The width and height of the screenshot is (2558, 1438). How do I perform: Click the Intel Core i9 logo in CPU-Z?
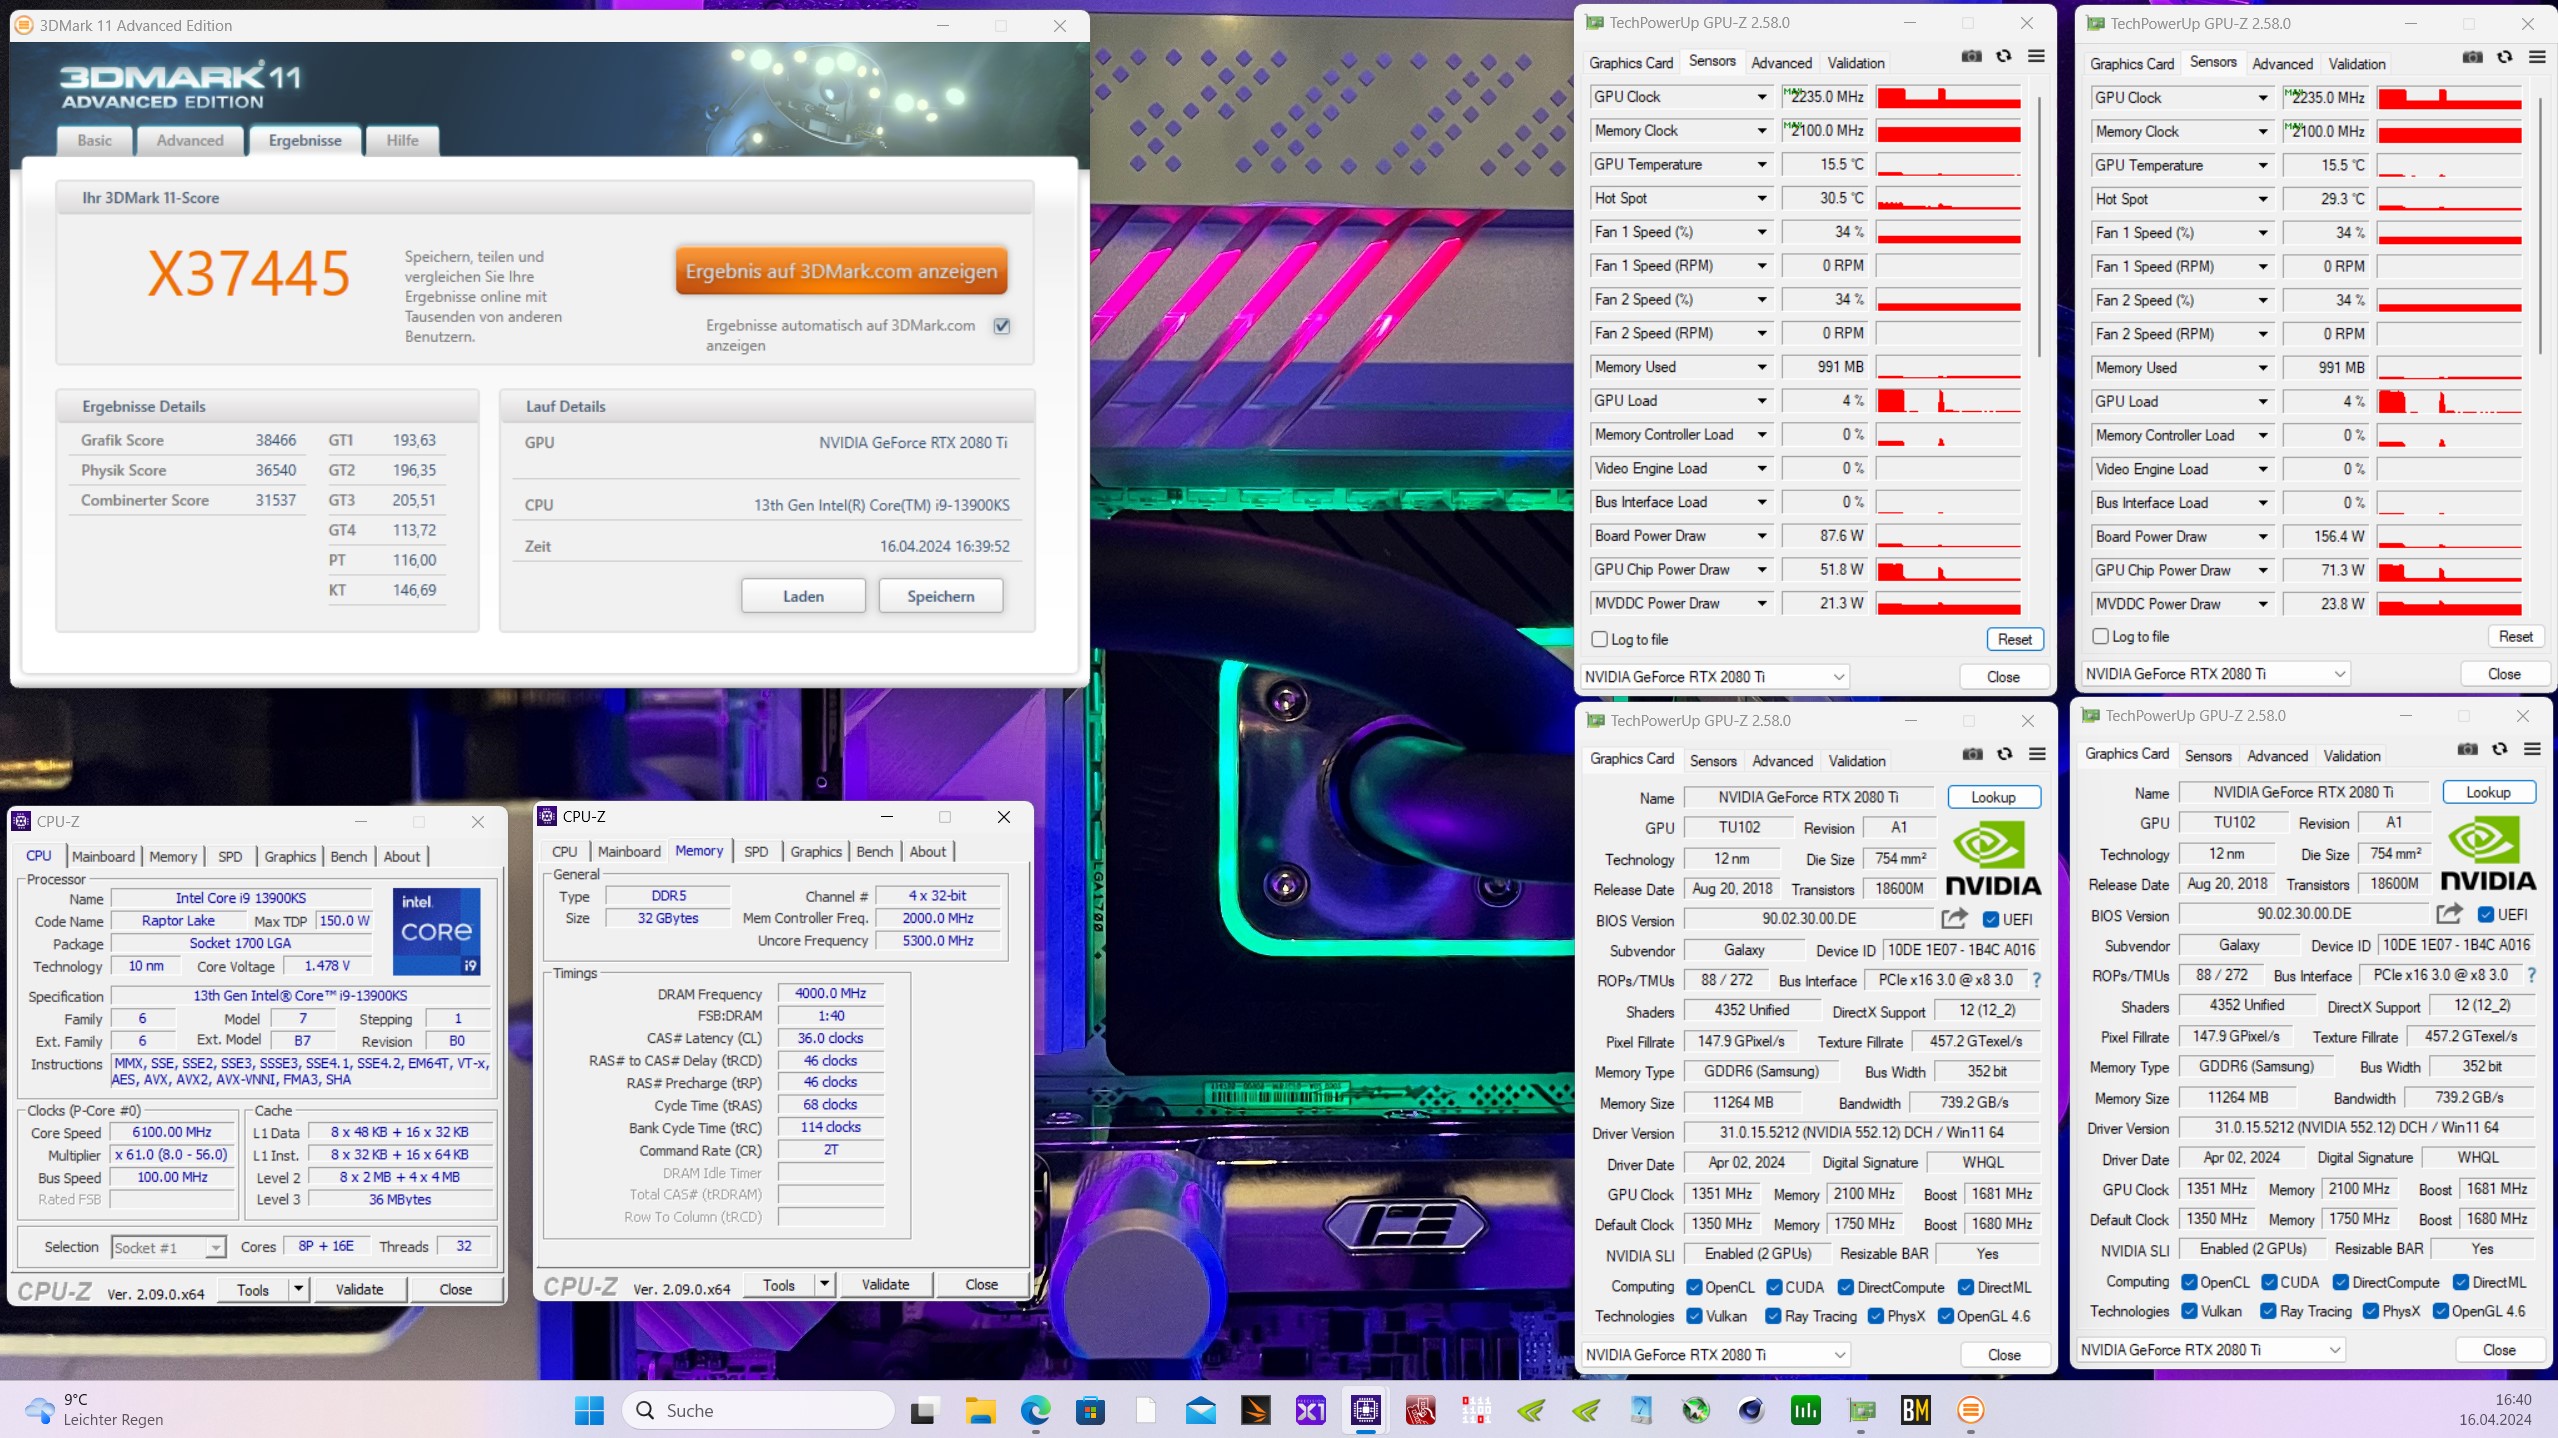coord(436,931)
